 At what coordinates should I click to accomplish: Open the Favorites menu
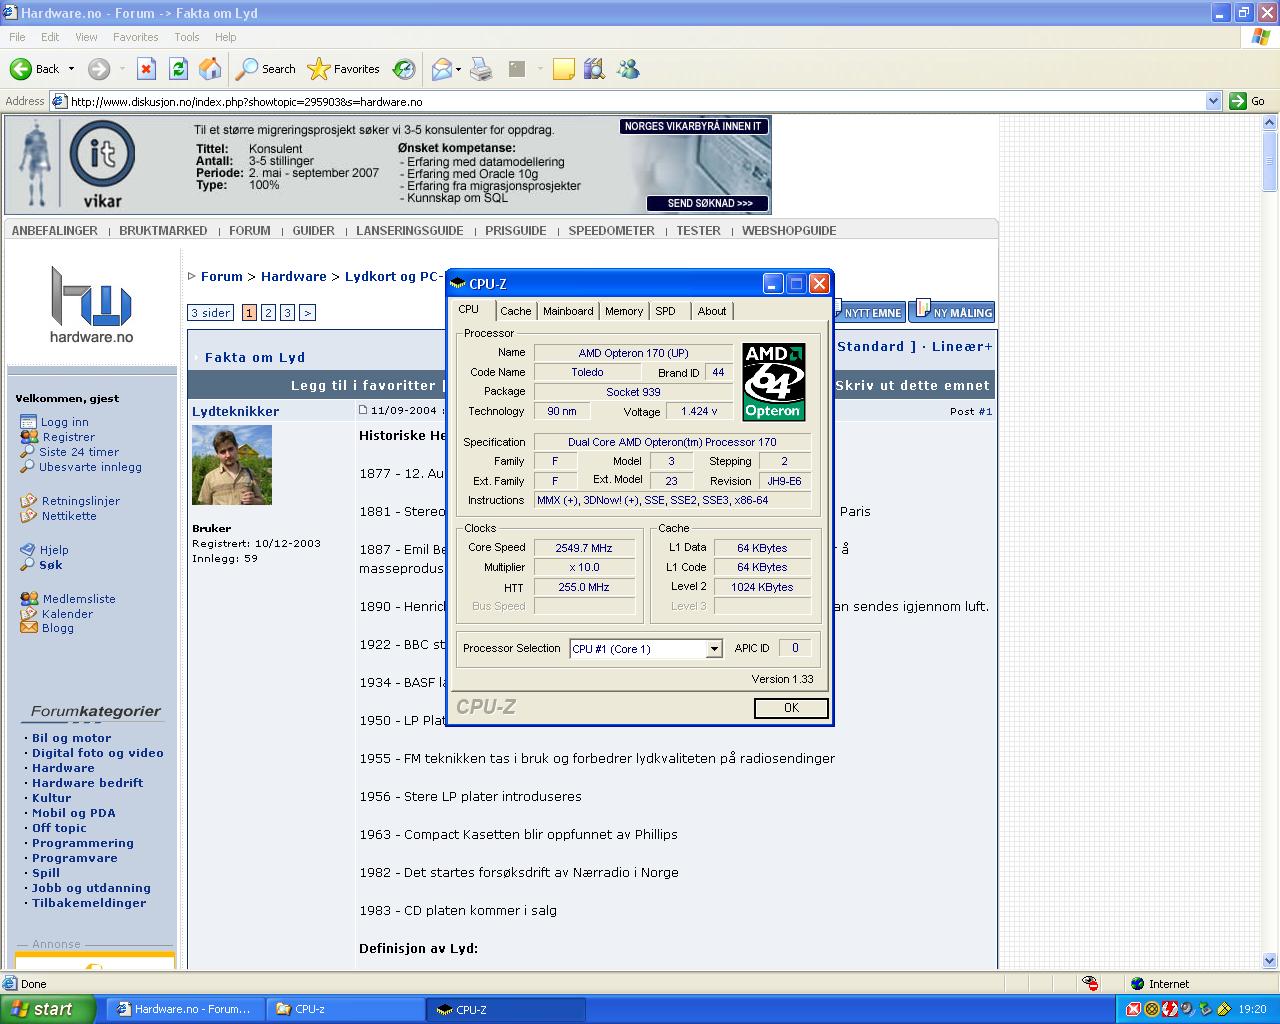point(136,37)
